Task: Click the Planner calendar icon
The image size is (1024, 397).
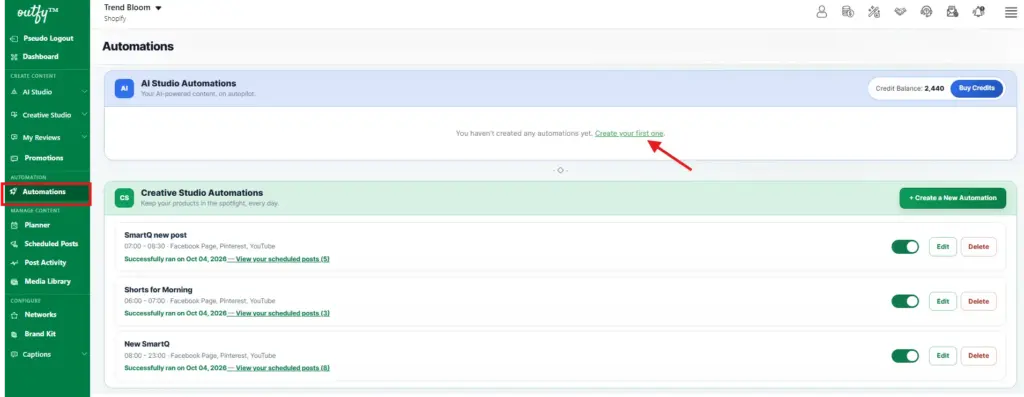Action: point(14,225)
